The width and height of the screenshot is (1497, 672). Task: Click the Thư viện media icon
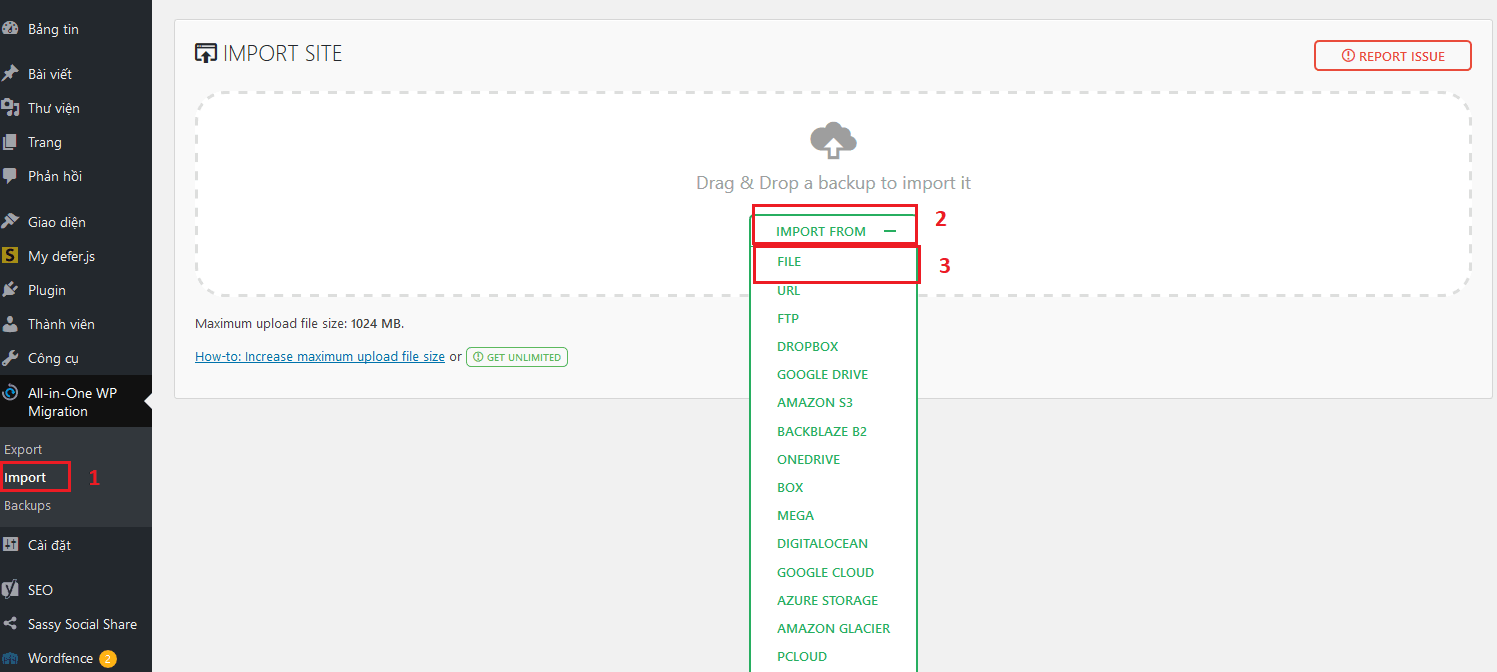coord(10,108)
